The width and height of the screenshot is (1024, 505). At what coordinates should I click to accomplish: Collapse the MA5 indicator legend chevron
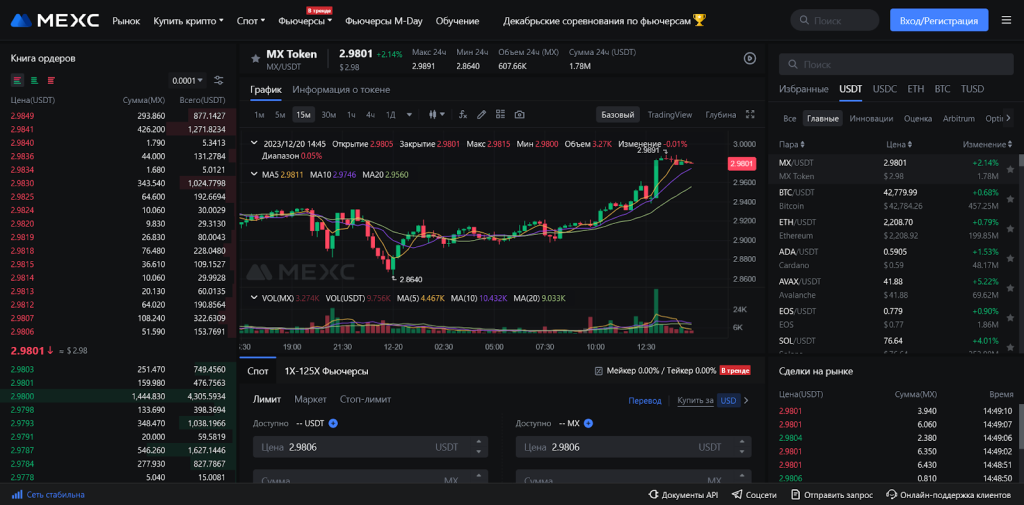255,174
